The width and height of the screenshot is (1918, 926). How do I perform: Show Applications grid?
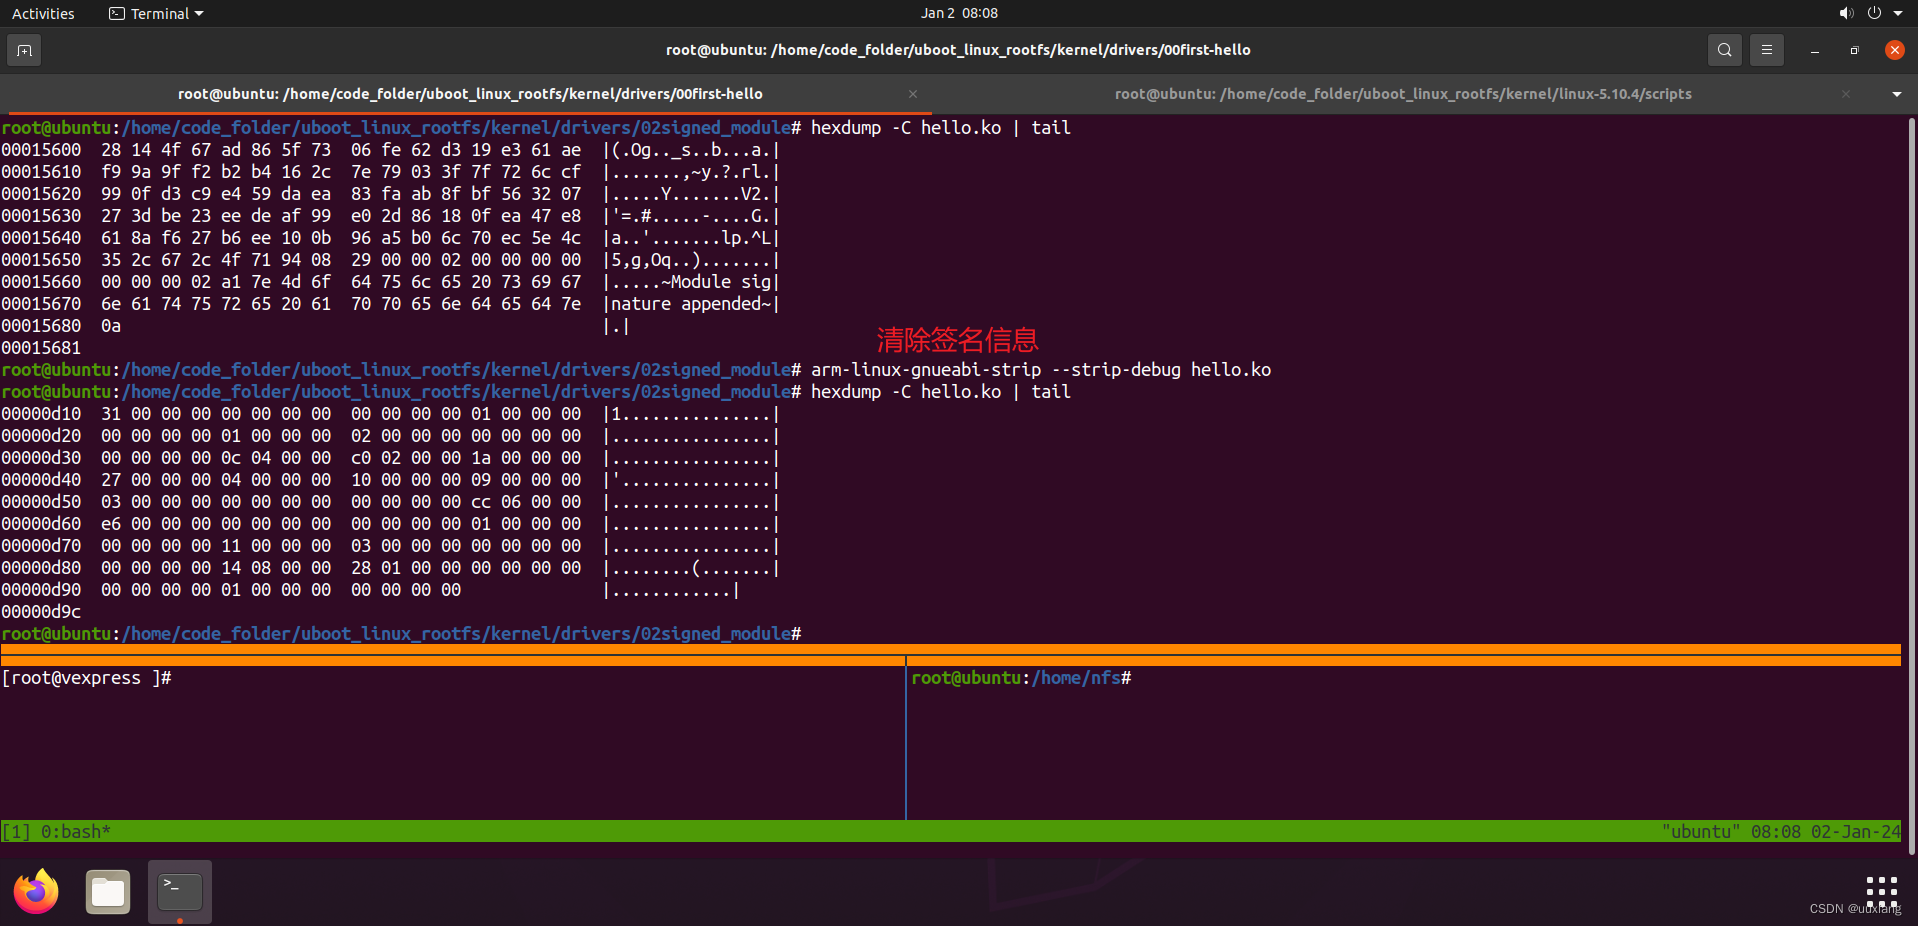1881,891
